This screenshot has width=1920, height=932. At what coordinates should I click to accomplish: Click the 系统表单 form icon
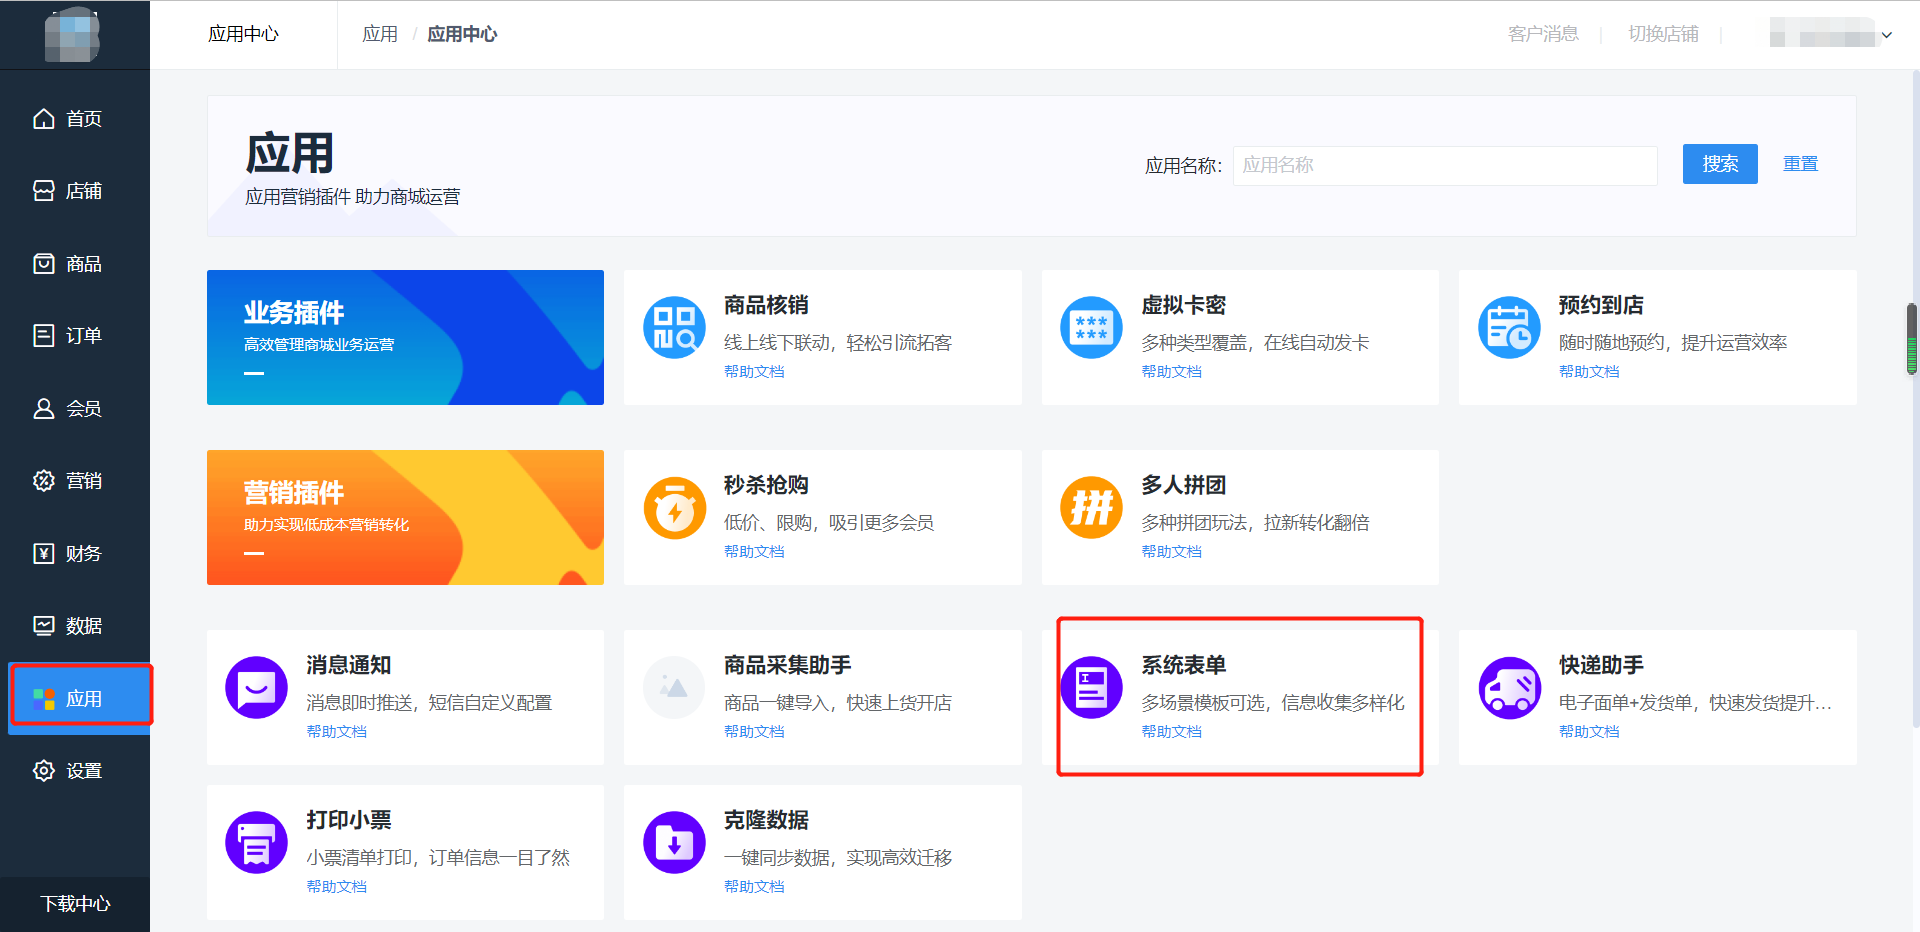tap(1091, 688)
